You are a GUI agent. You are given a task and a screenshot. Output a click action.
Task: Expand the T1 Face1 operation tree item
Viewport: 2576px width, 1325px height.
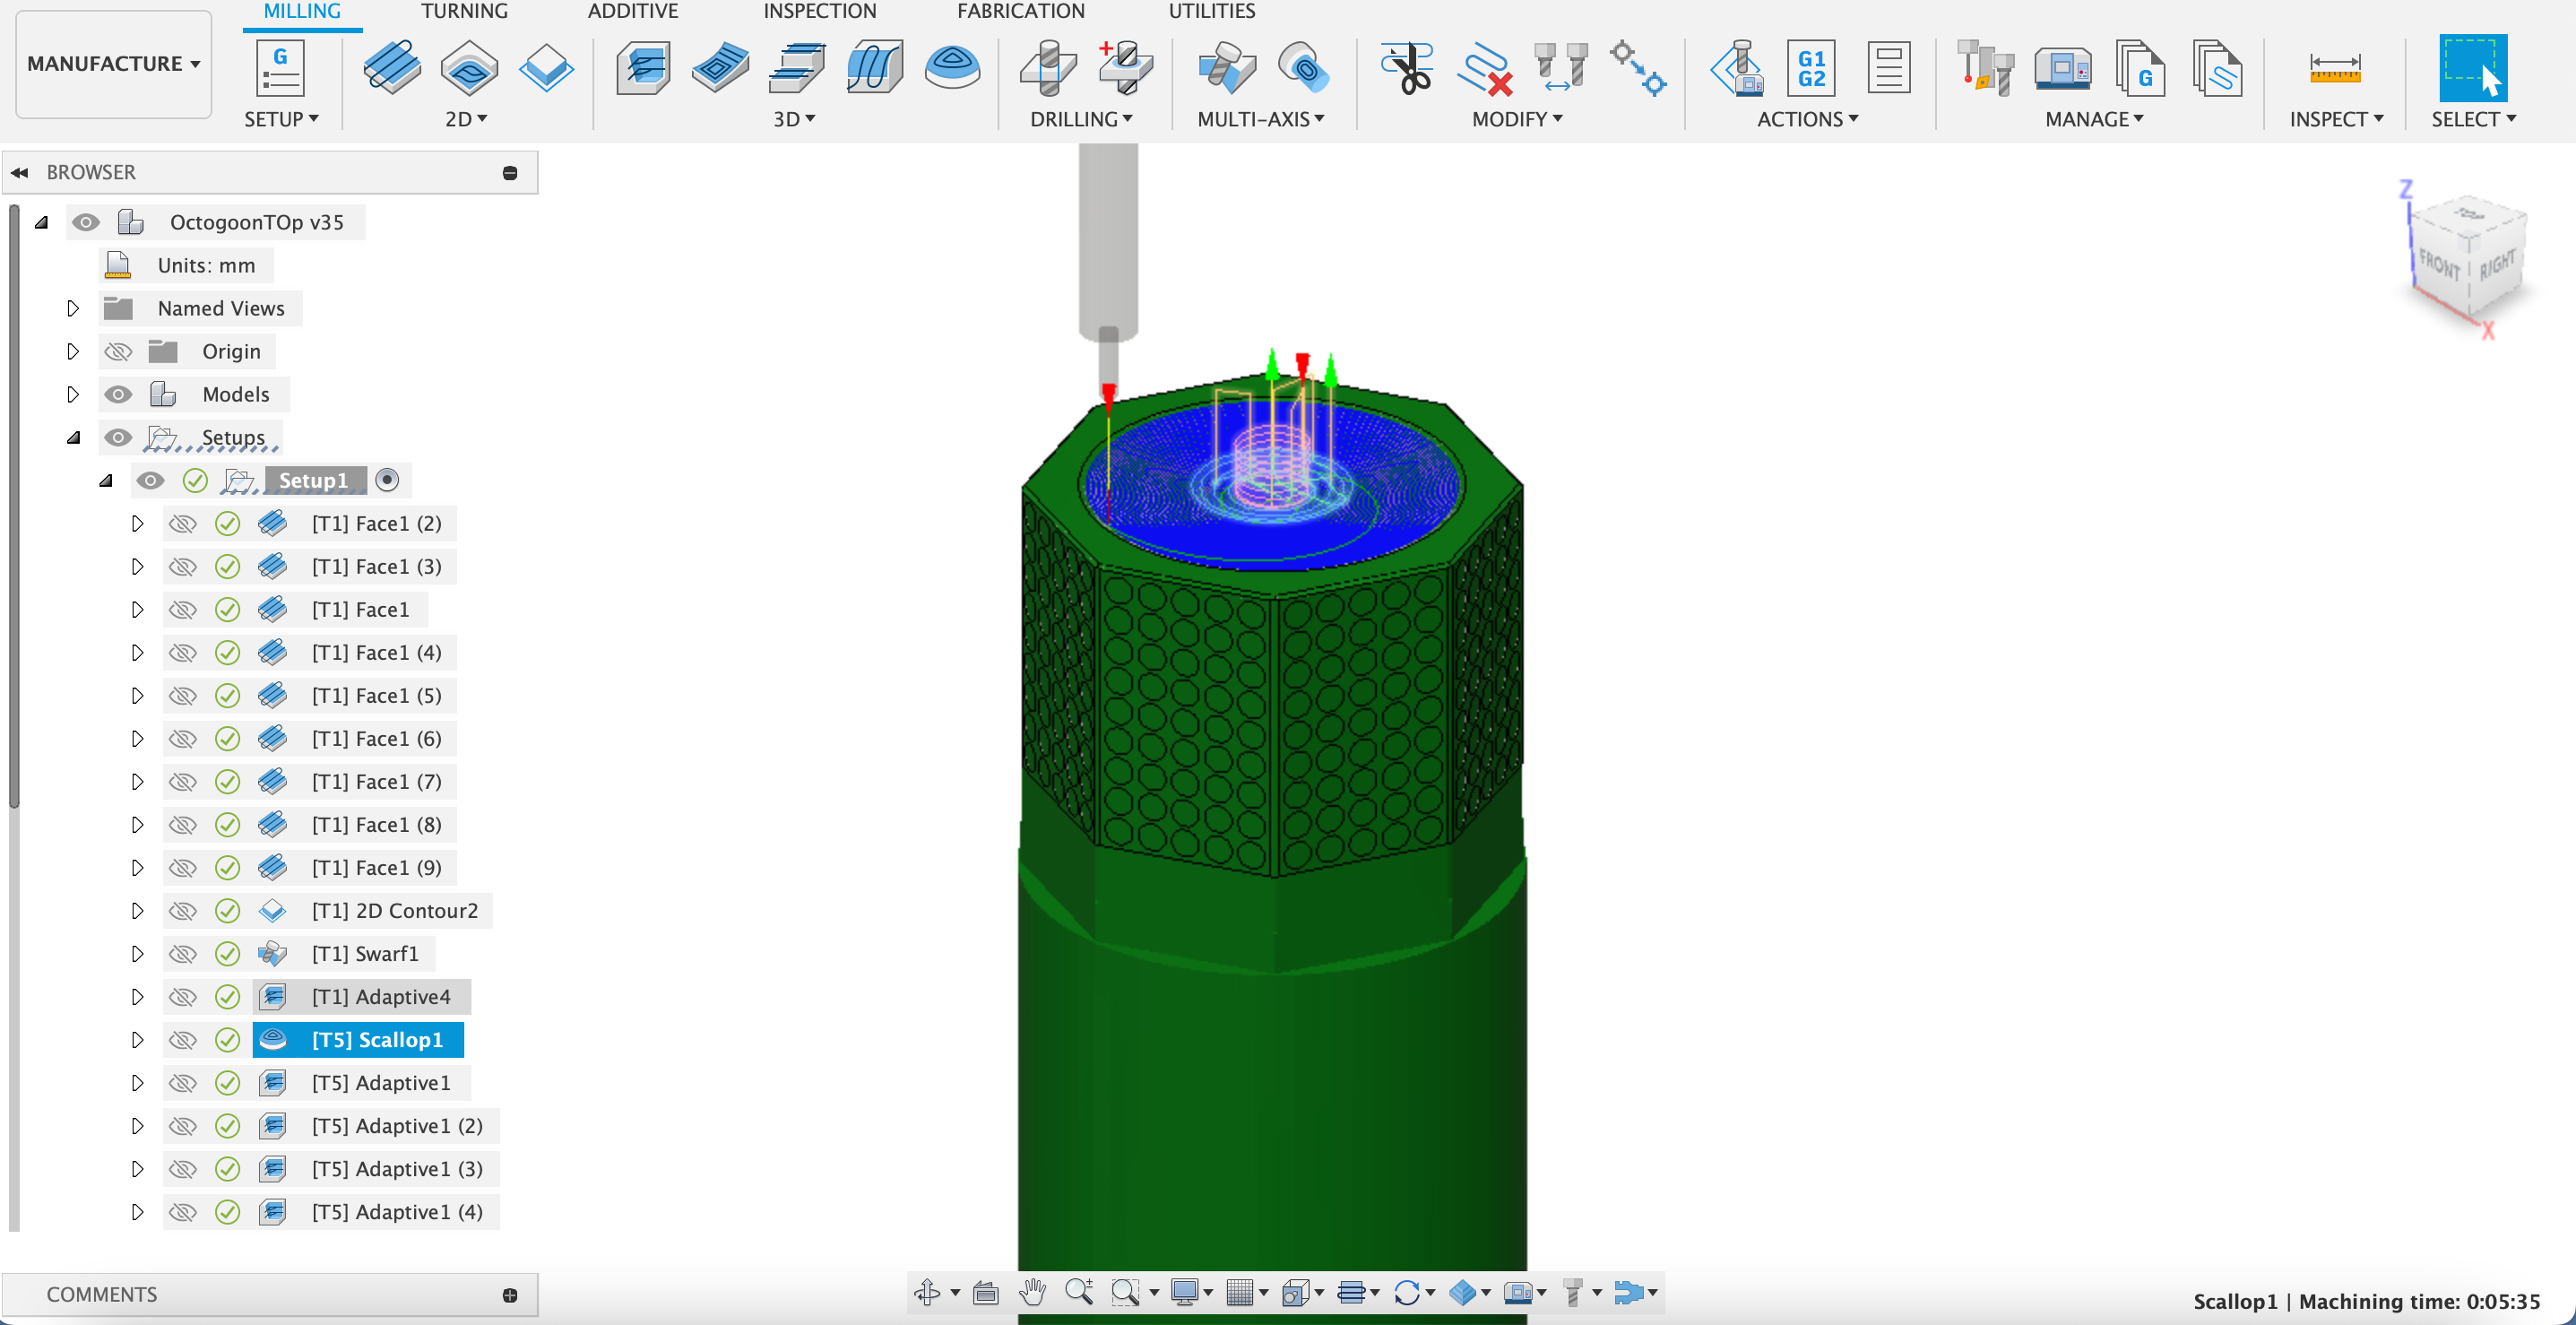point(135,609)
